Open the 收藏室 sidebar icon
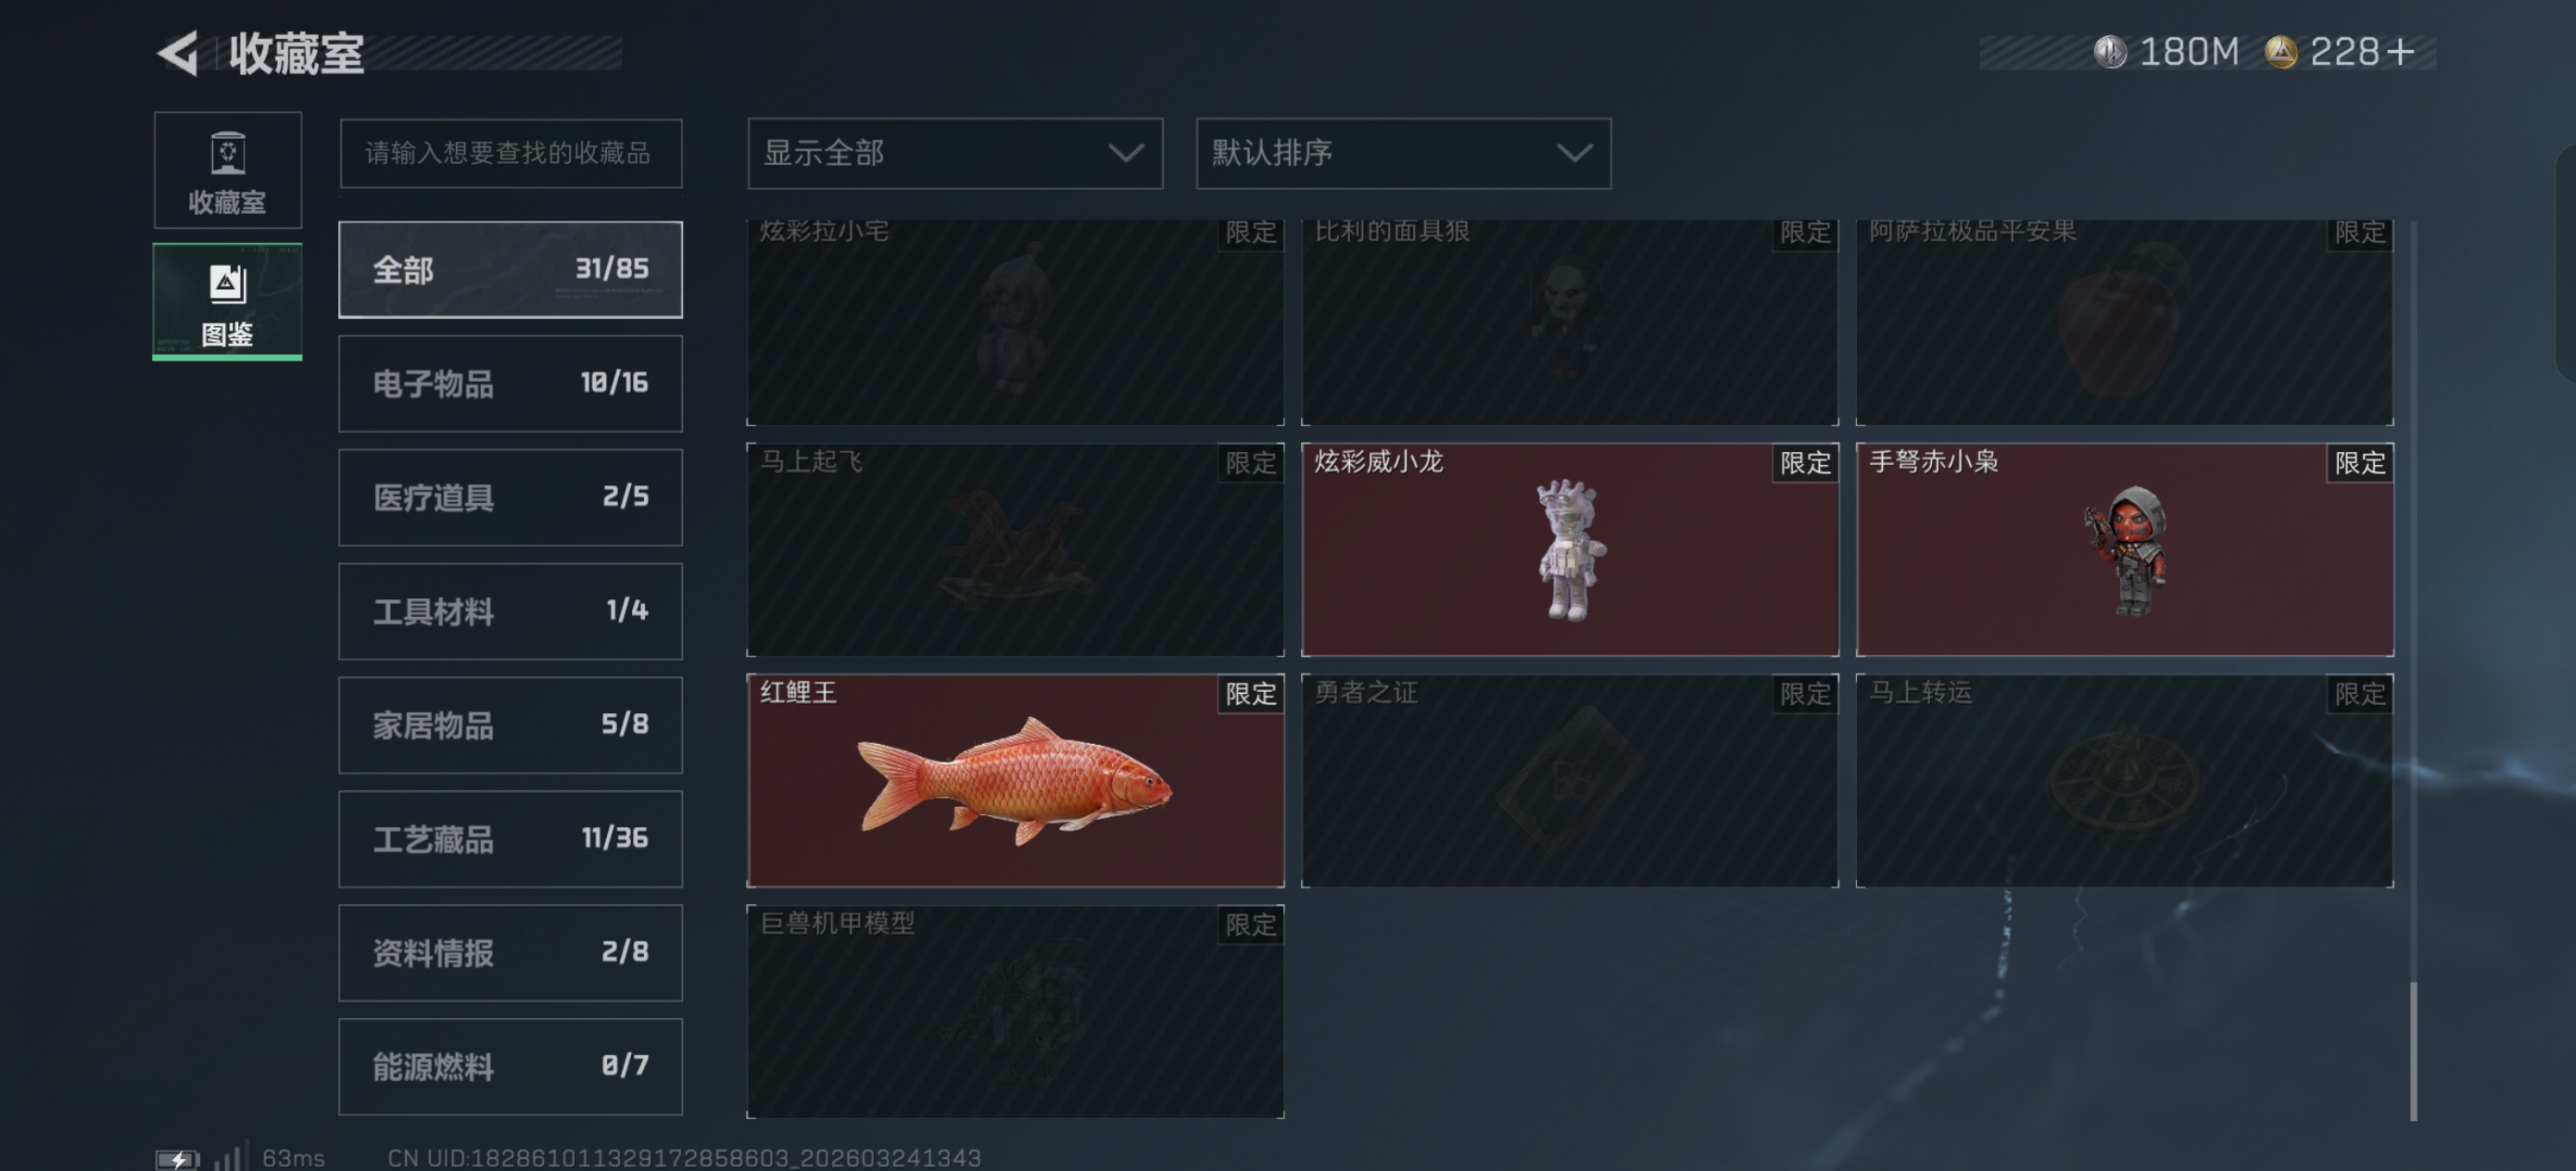 pyautogui.click(x=228, y=171)
